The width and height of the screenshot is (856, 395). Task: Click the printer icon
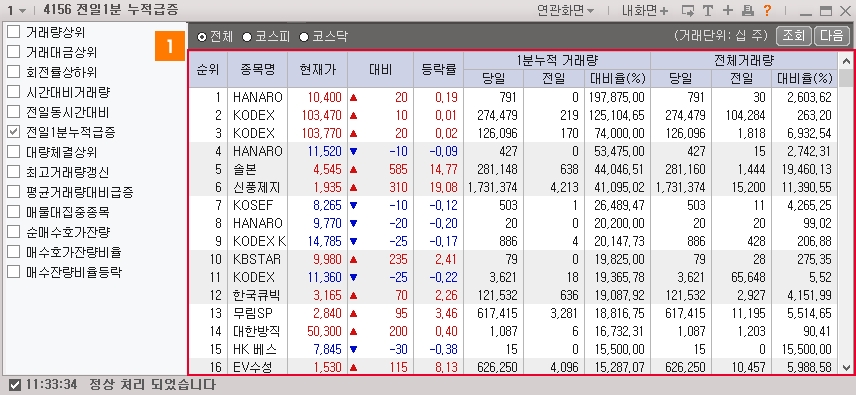[747, 10]
